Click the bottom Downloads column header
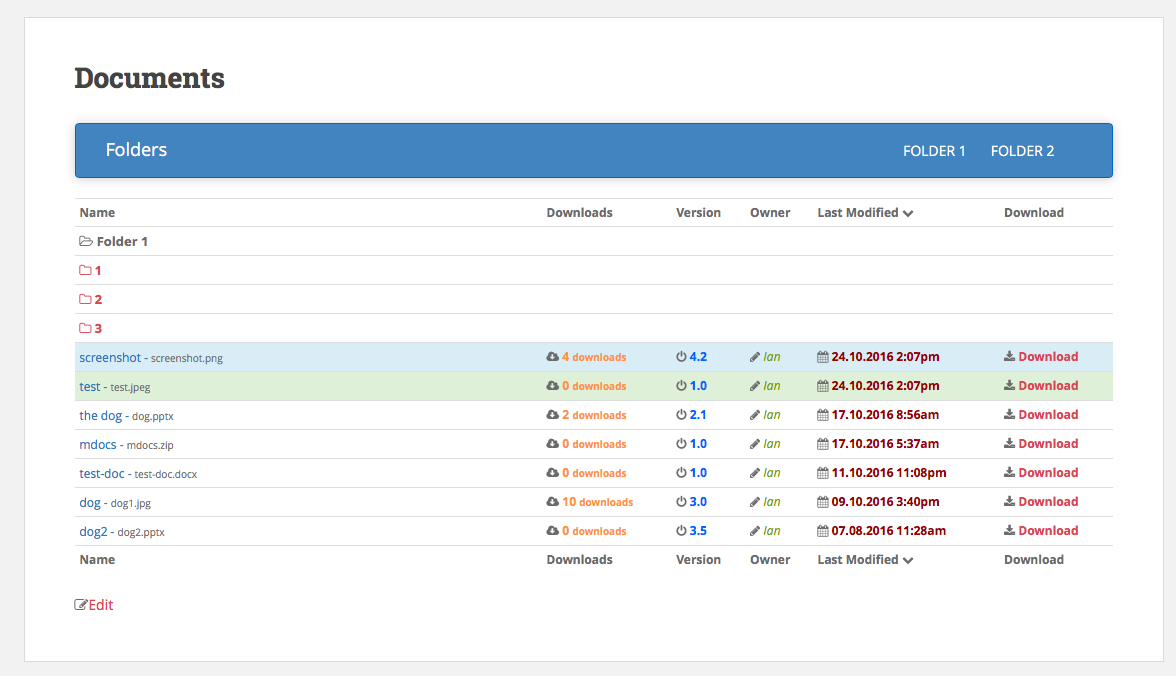The image size is (1176, 676). (579, 560)
